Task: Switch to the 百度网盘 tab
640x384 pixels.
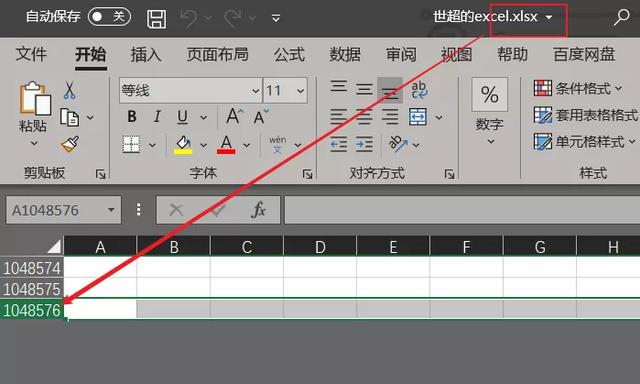Action: coord(584,54)
